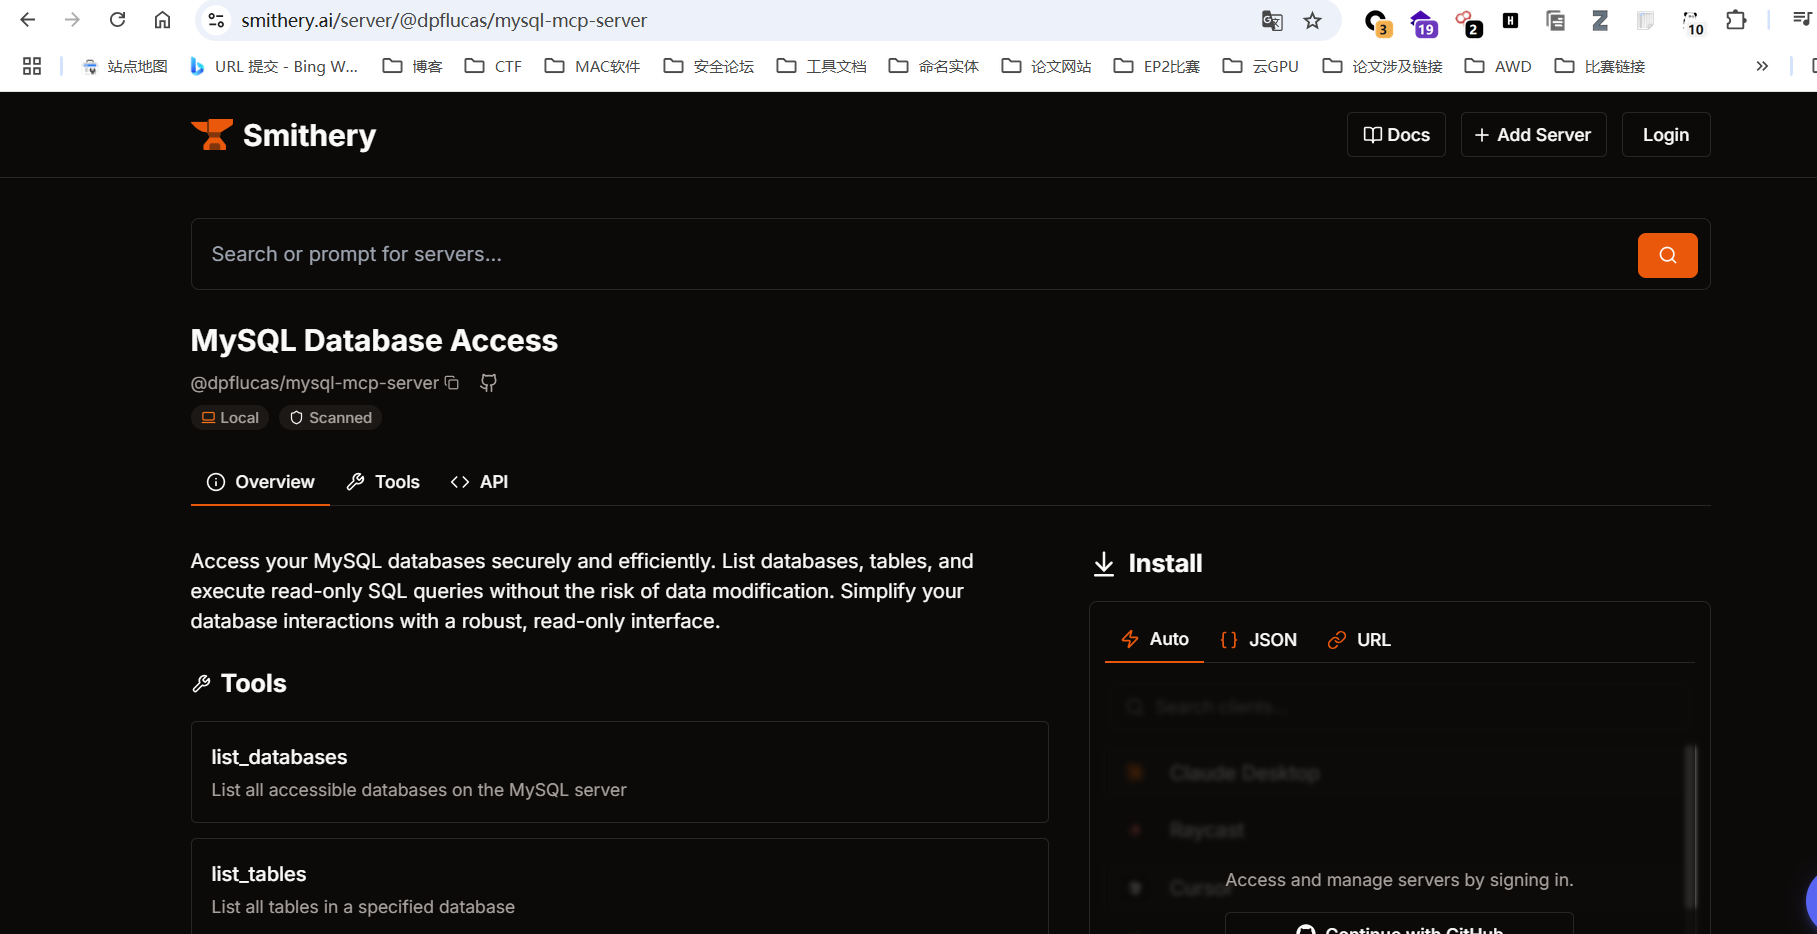Go back to the previous page
The image size is (1817, 934).
click(x=28, y=20)
